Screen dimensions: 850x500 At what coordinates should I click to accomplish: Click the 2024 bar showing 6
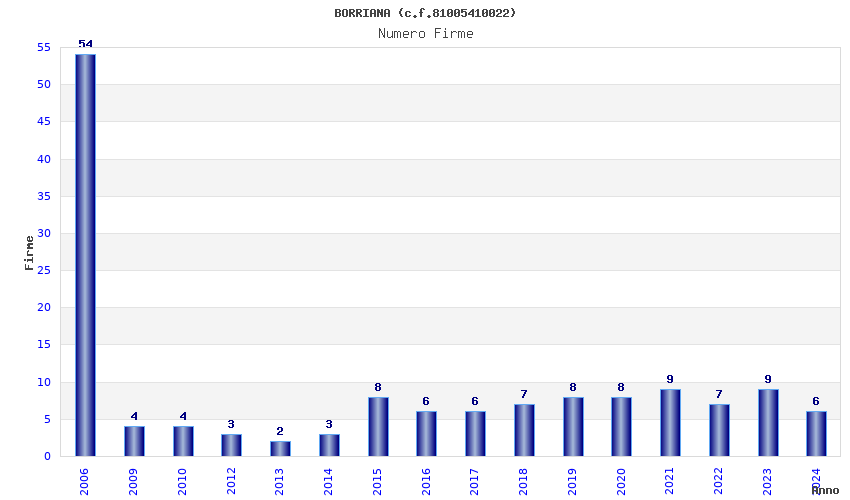(x=816, y=433)
